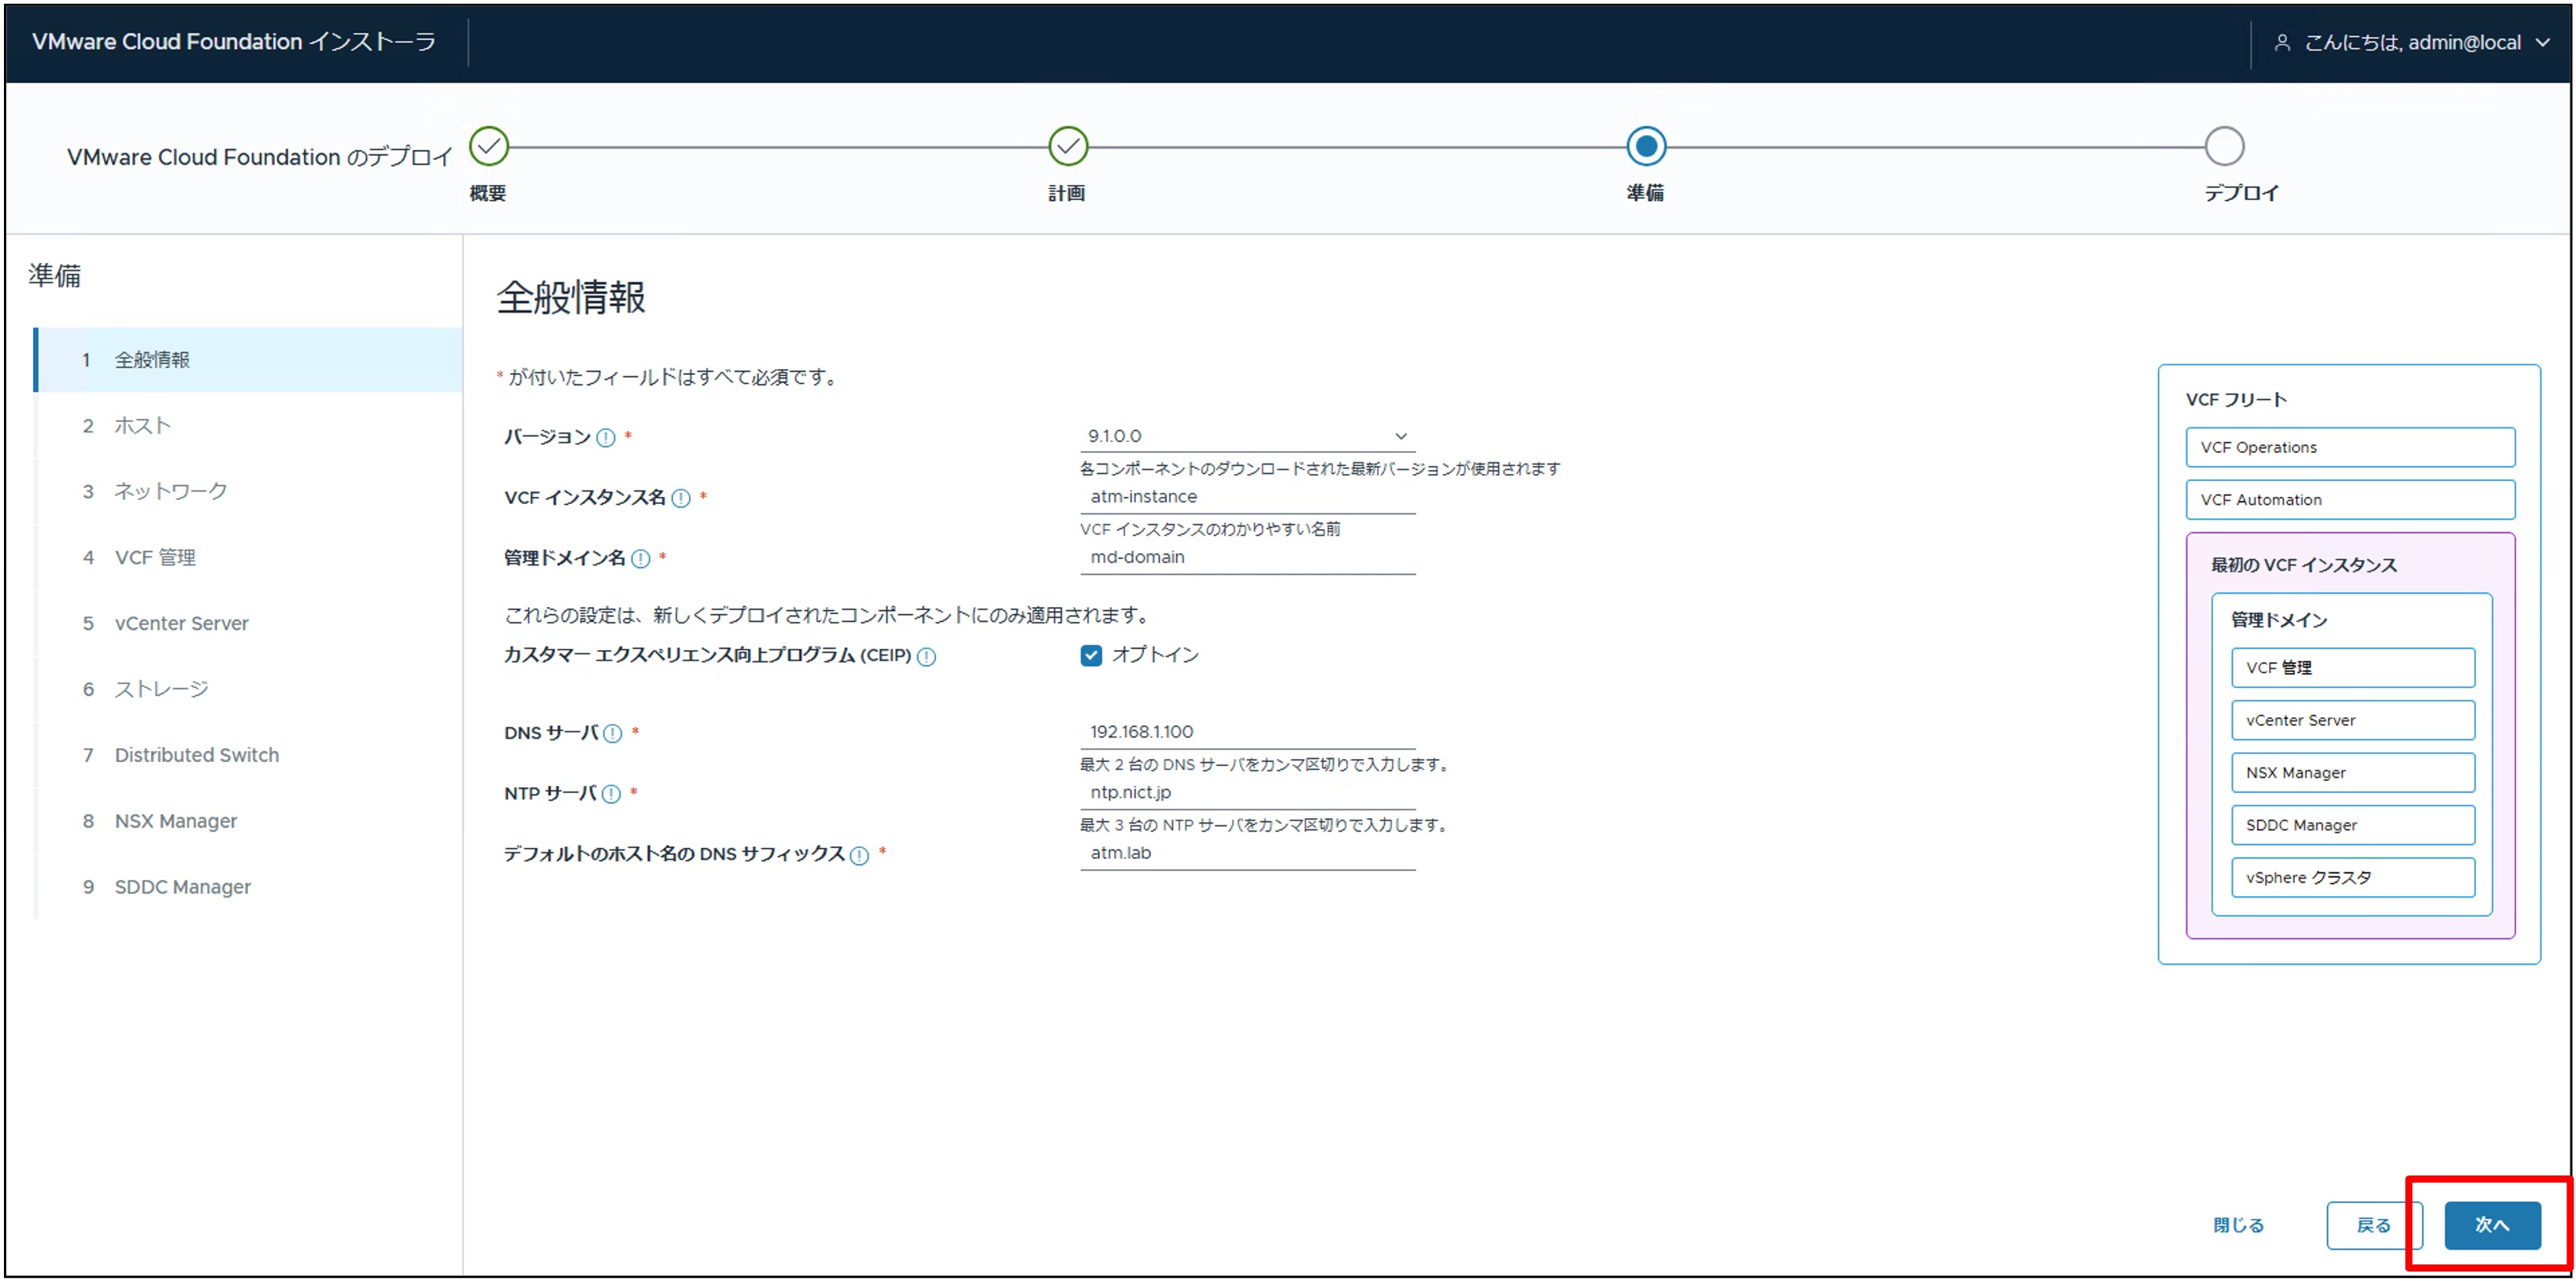
Task: Click the 最初の VCF インスタンス label
Action: (x=2304, y=566)
